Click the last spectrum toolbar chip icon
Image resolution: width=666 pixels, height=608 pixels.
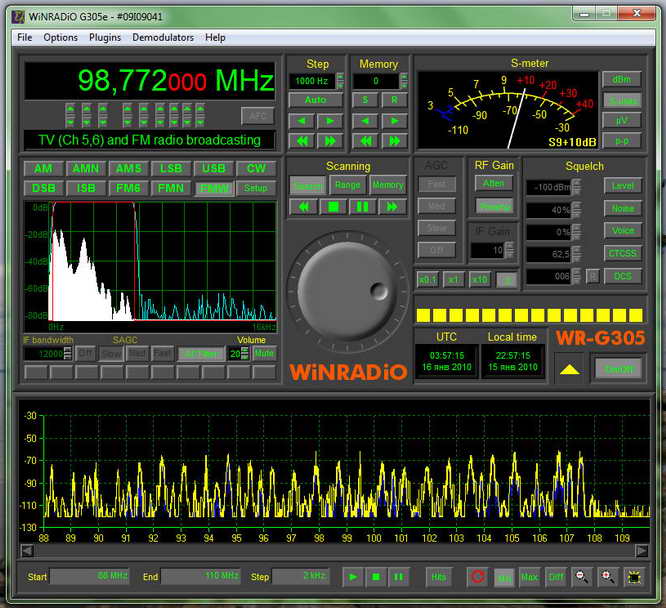633,577
